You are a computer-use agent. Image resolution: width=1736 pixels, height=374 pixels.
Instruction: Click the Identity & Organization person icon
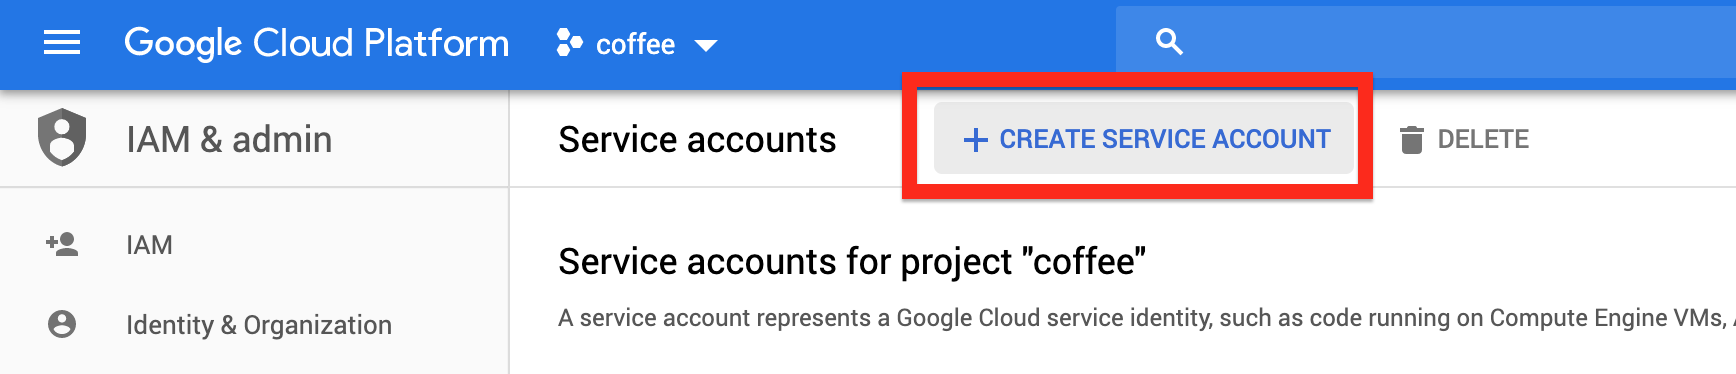[62, 324]
